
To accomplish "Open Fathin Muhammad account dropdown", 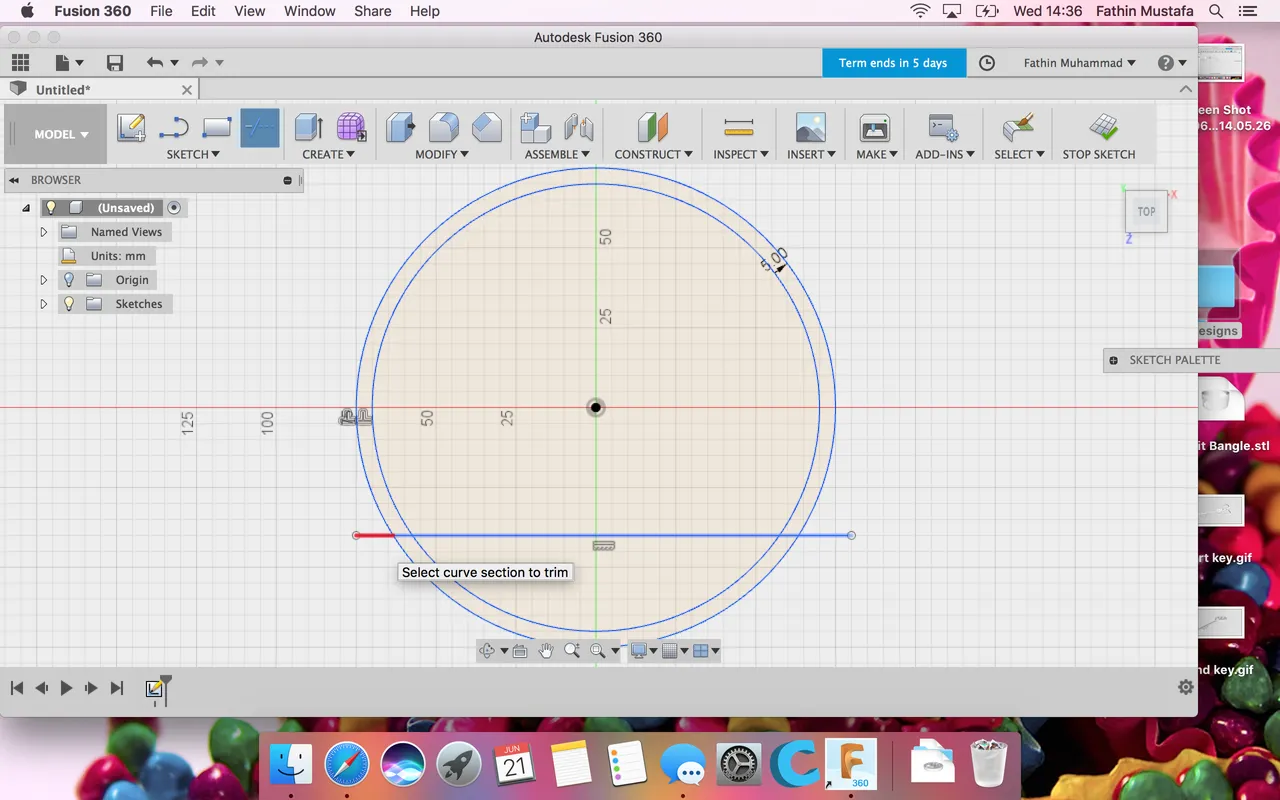I will click(1079, 63).
